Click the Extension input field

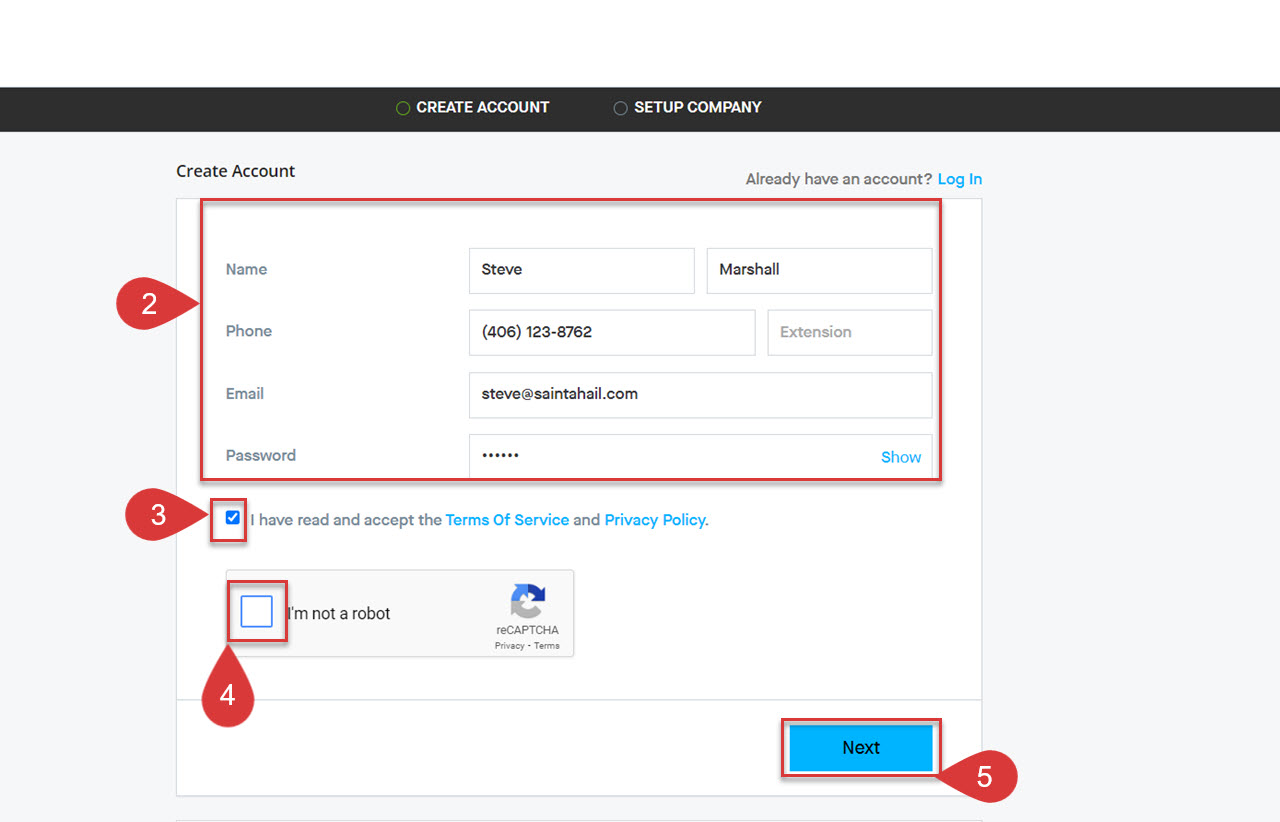tap(849, 332)
